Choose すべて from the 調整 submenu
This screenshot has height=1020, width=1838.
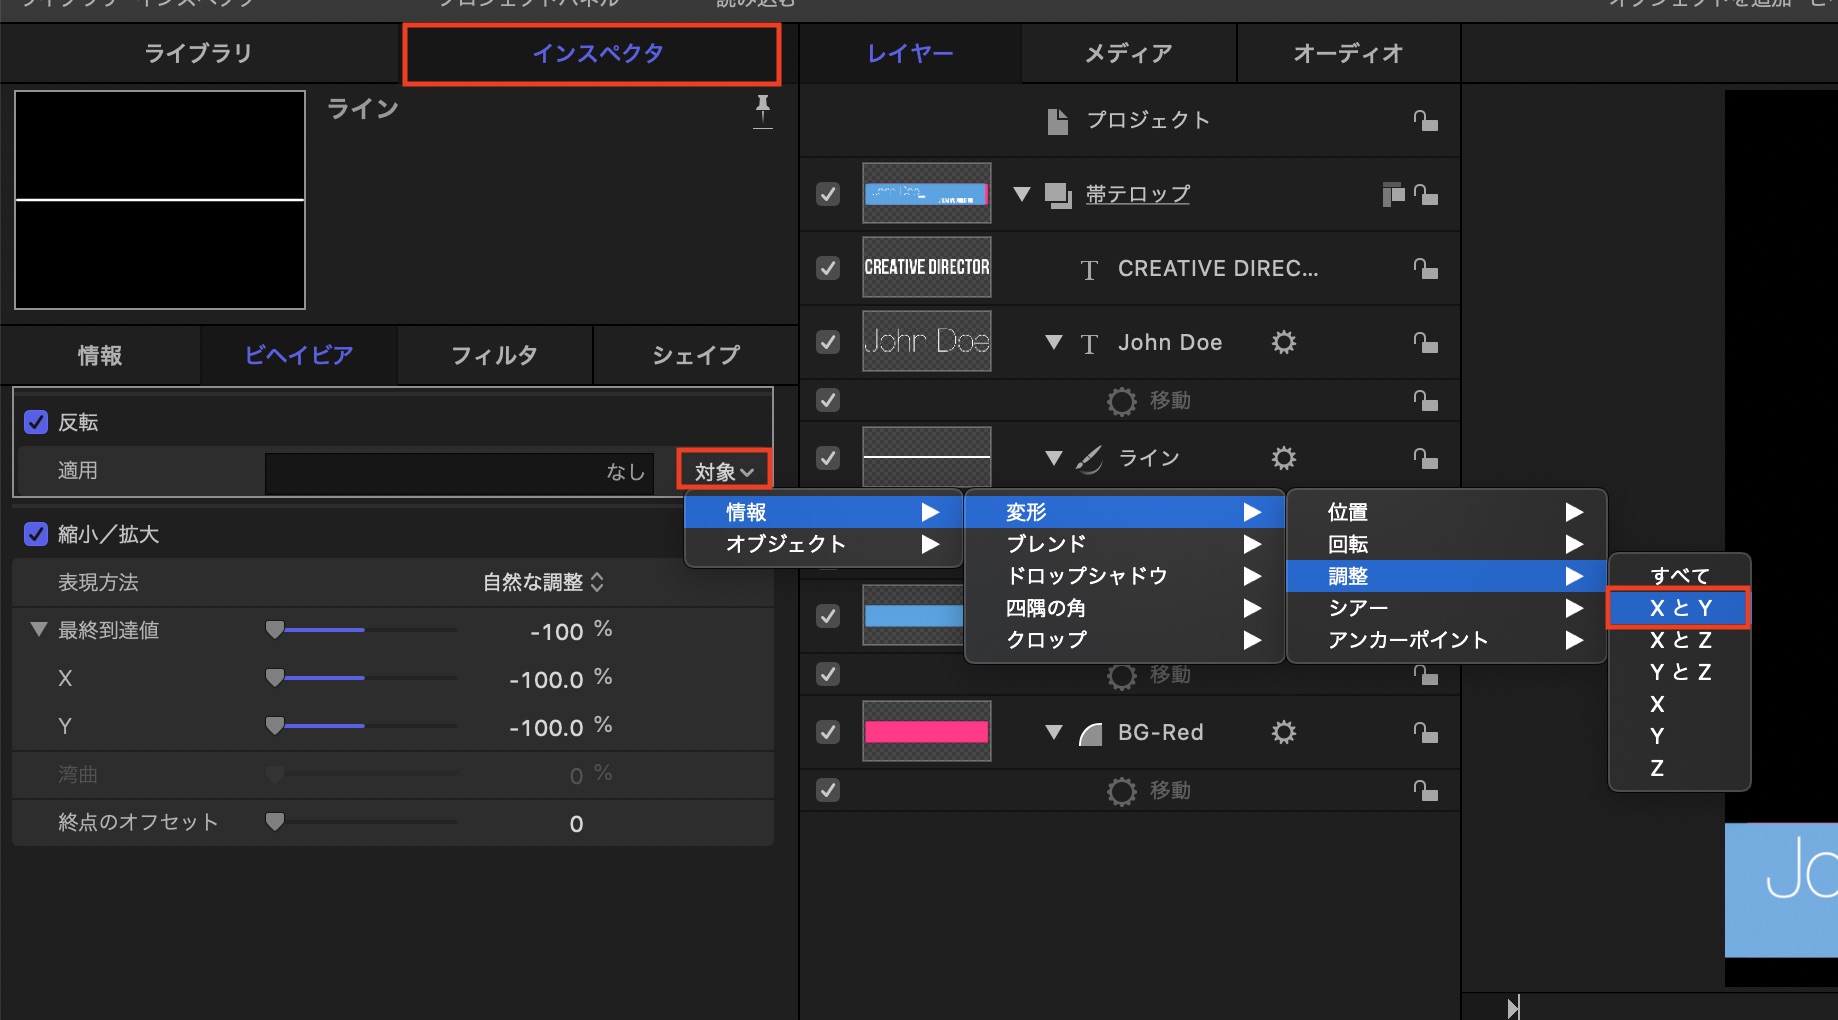1679,576
